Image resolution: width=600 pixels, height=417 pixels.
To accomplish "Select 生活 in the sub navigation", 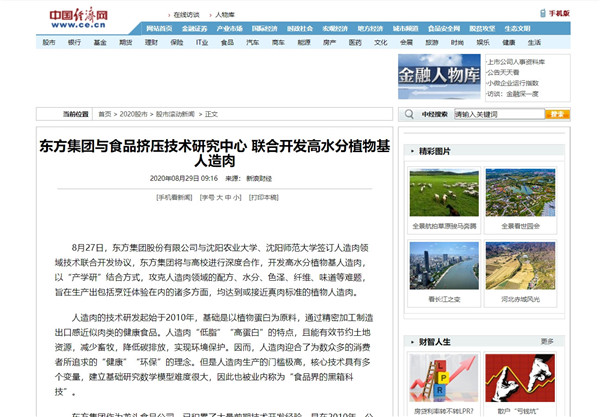I will click(x=534, y=42).
